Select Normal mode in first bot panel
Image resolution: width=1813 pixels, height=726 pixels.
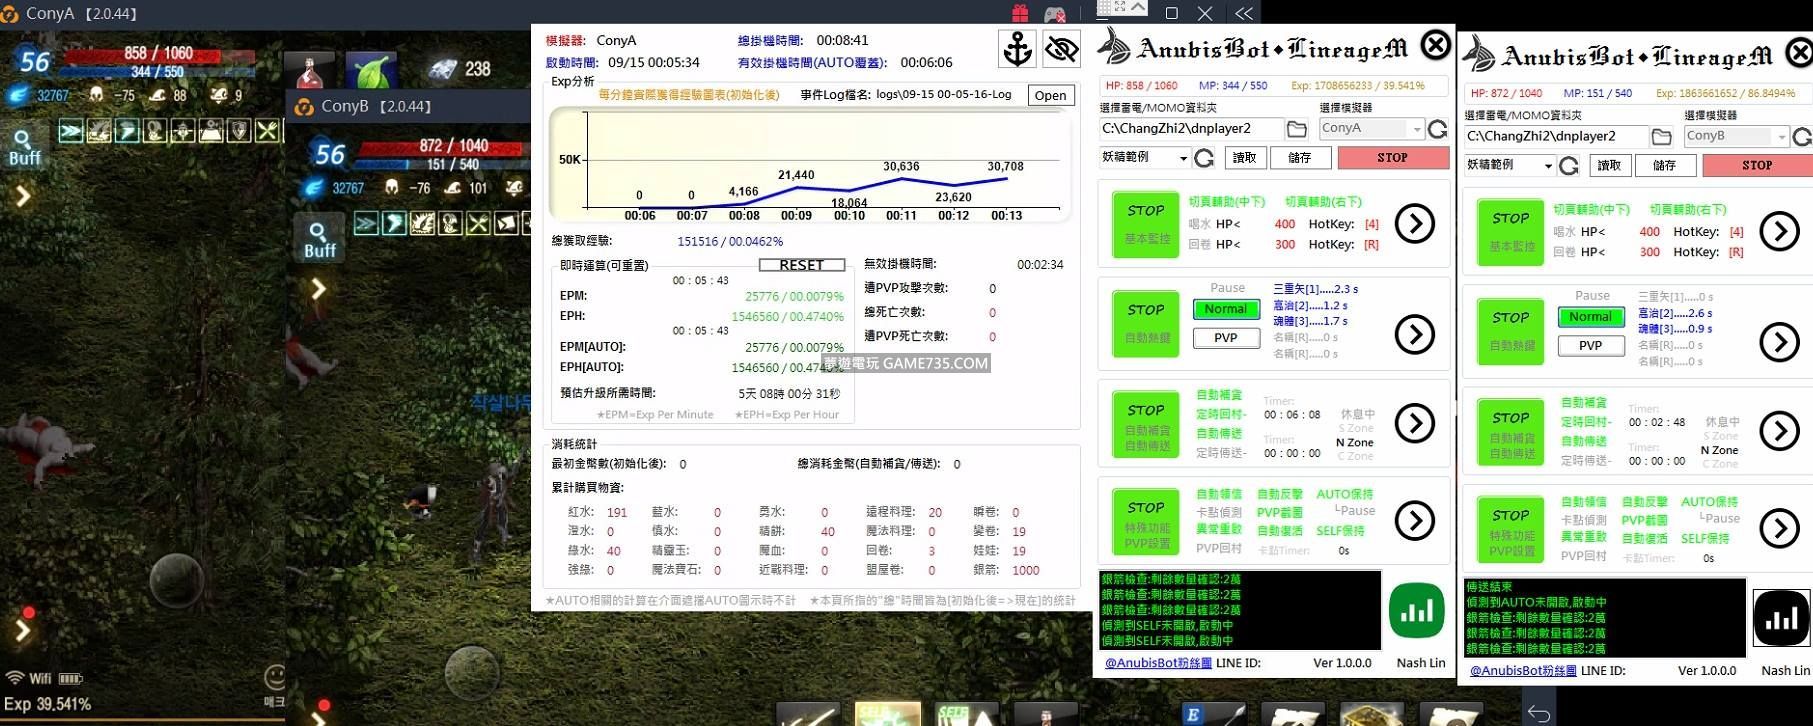click(1225, 310)
